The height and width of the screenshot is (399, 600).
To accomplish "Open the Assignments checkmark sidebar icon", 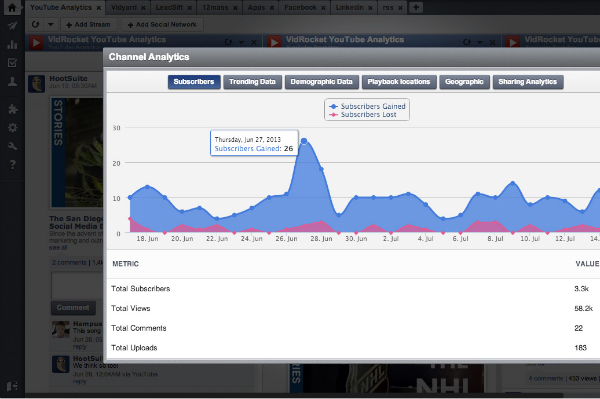I will 12,63.
